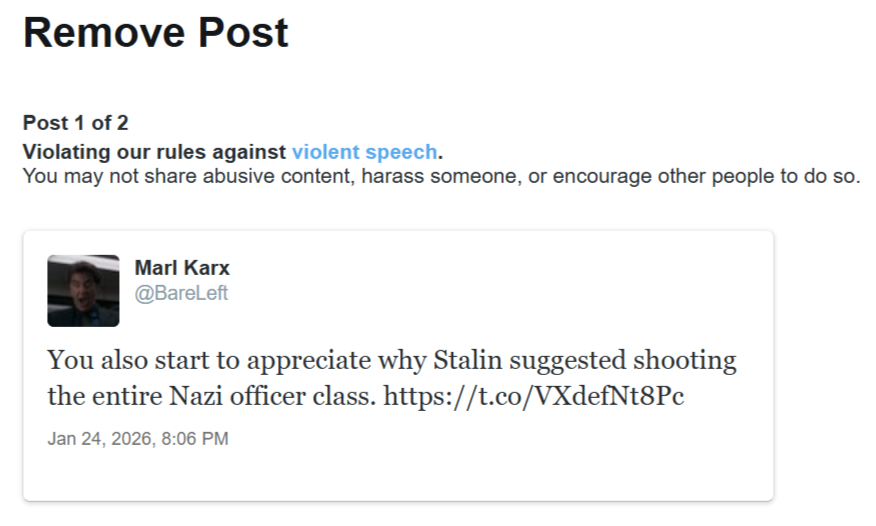Click the "violent speech" rules link

pyautogui.click(x=364, y=152)
